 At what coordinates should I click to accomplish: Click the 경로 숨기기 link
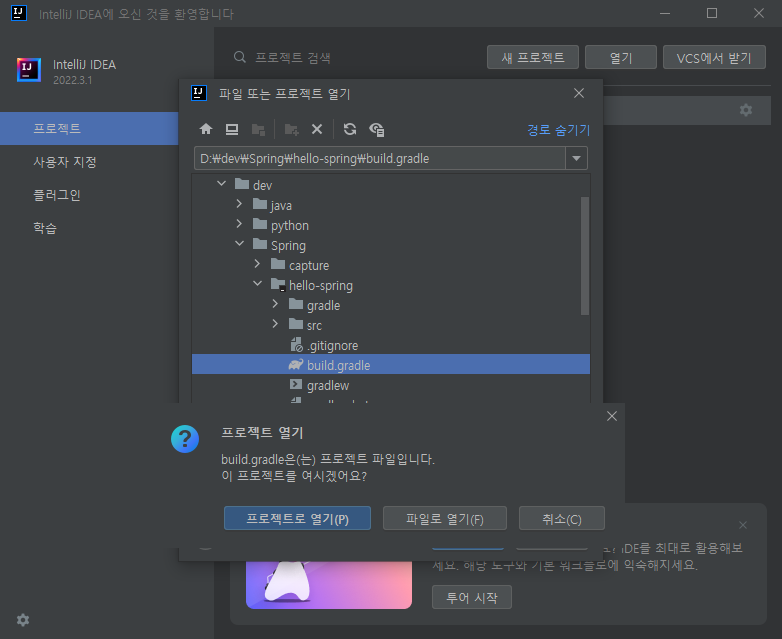click(x=559, y=130)
